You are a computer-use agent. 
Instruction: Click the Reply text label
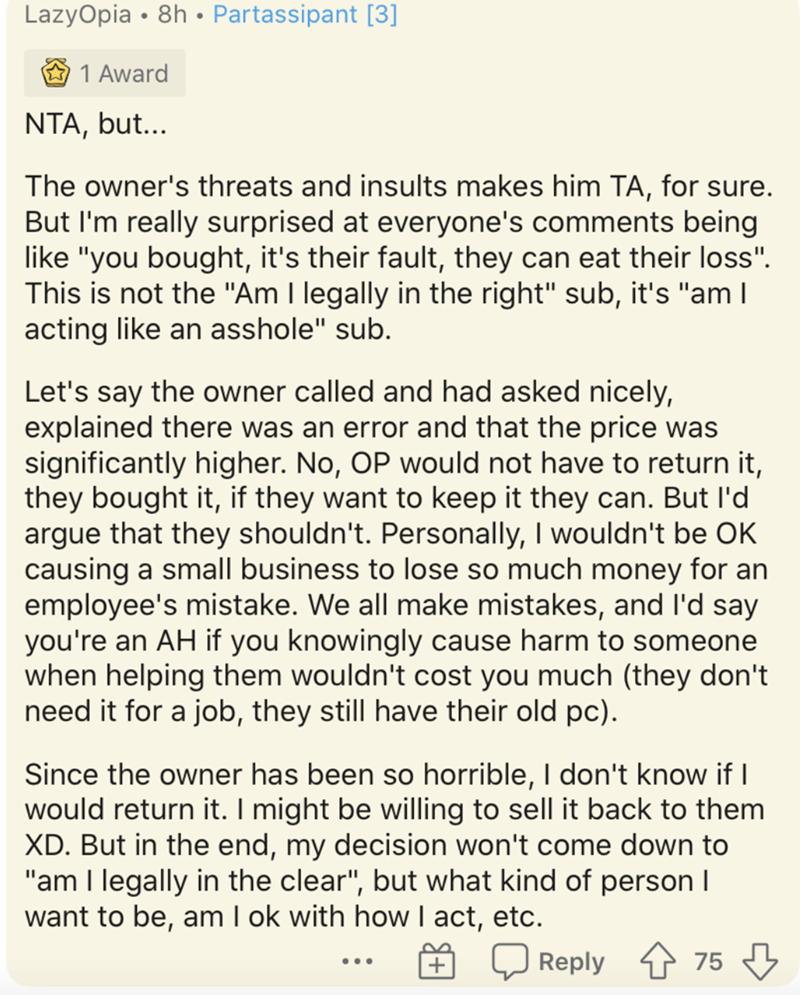click(571, 962)
